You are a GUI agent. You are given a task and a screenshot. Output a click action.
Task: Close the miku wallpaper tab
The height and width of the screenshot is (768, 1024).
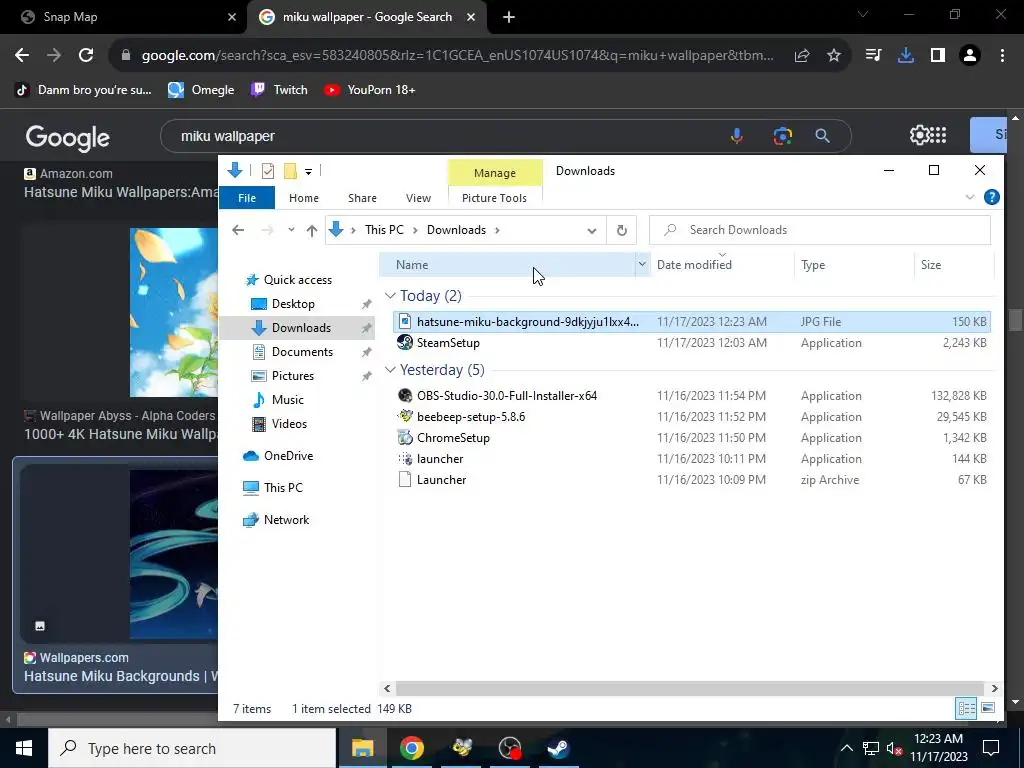coord(471,17)
